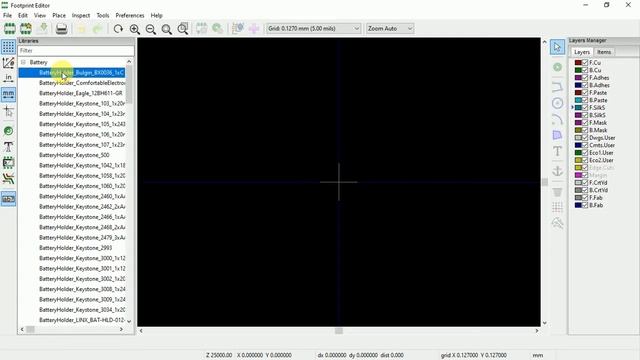The width and height of the screenshot is (640, 360).
Task: Click the Redraw view icon
Action: pyautogui.click(x=118, y=29)
